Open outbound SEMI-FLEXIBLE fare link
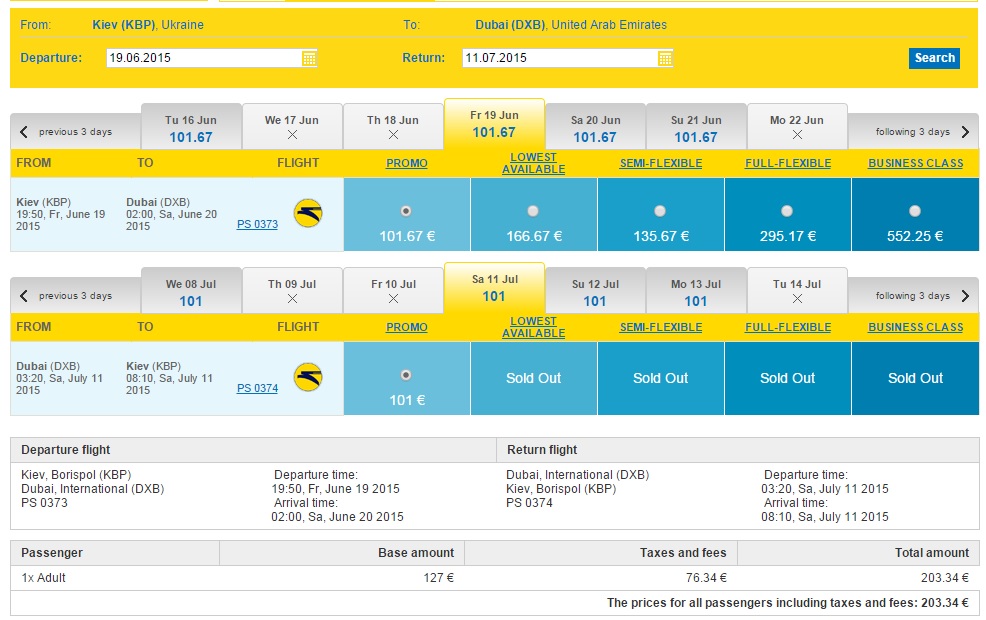Viewport: 986px width, 620px height. click(660, 163)
